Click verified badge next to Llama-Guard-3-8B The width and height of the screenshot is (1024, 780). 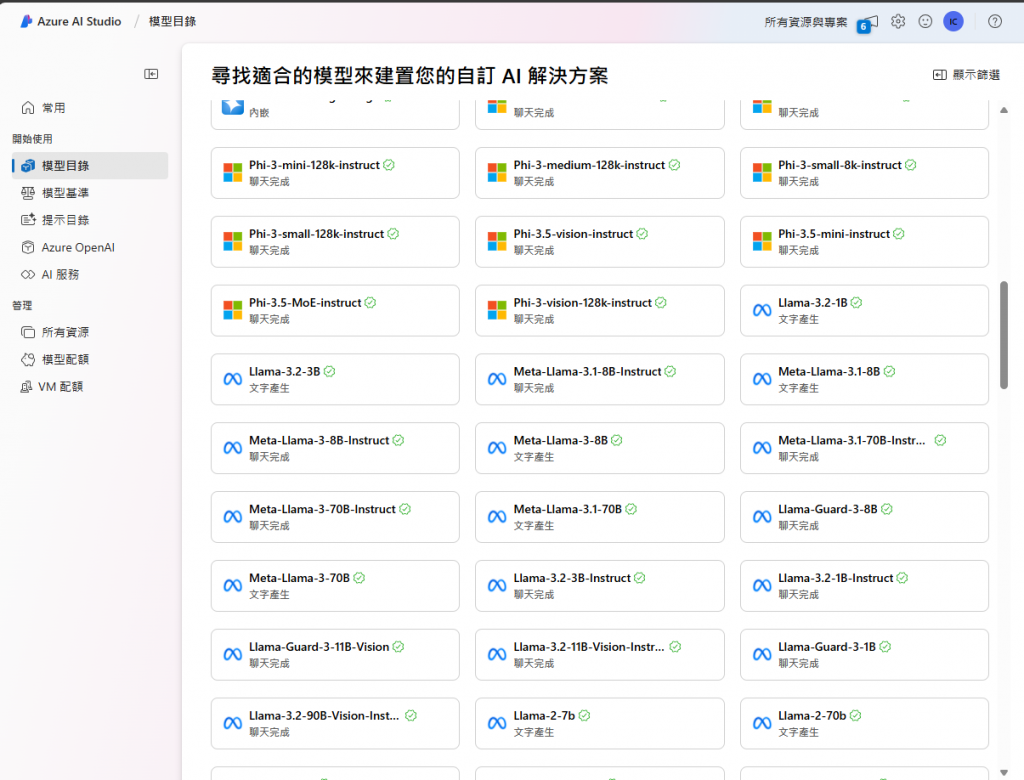[887, 510]
